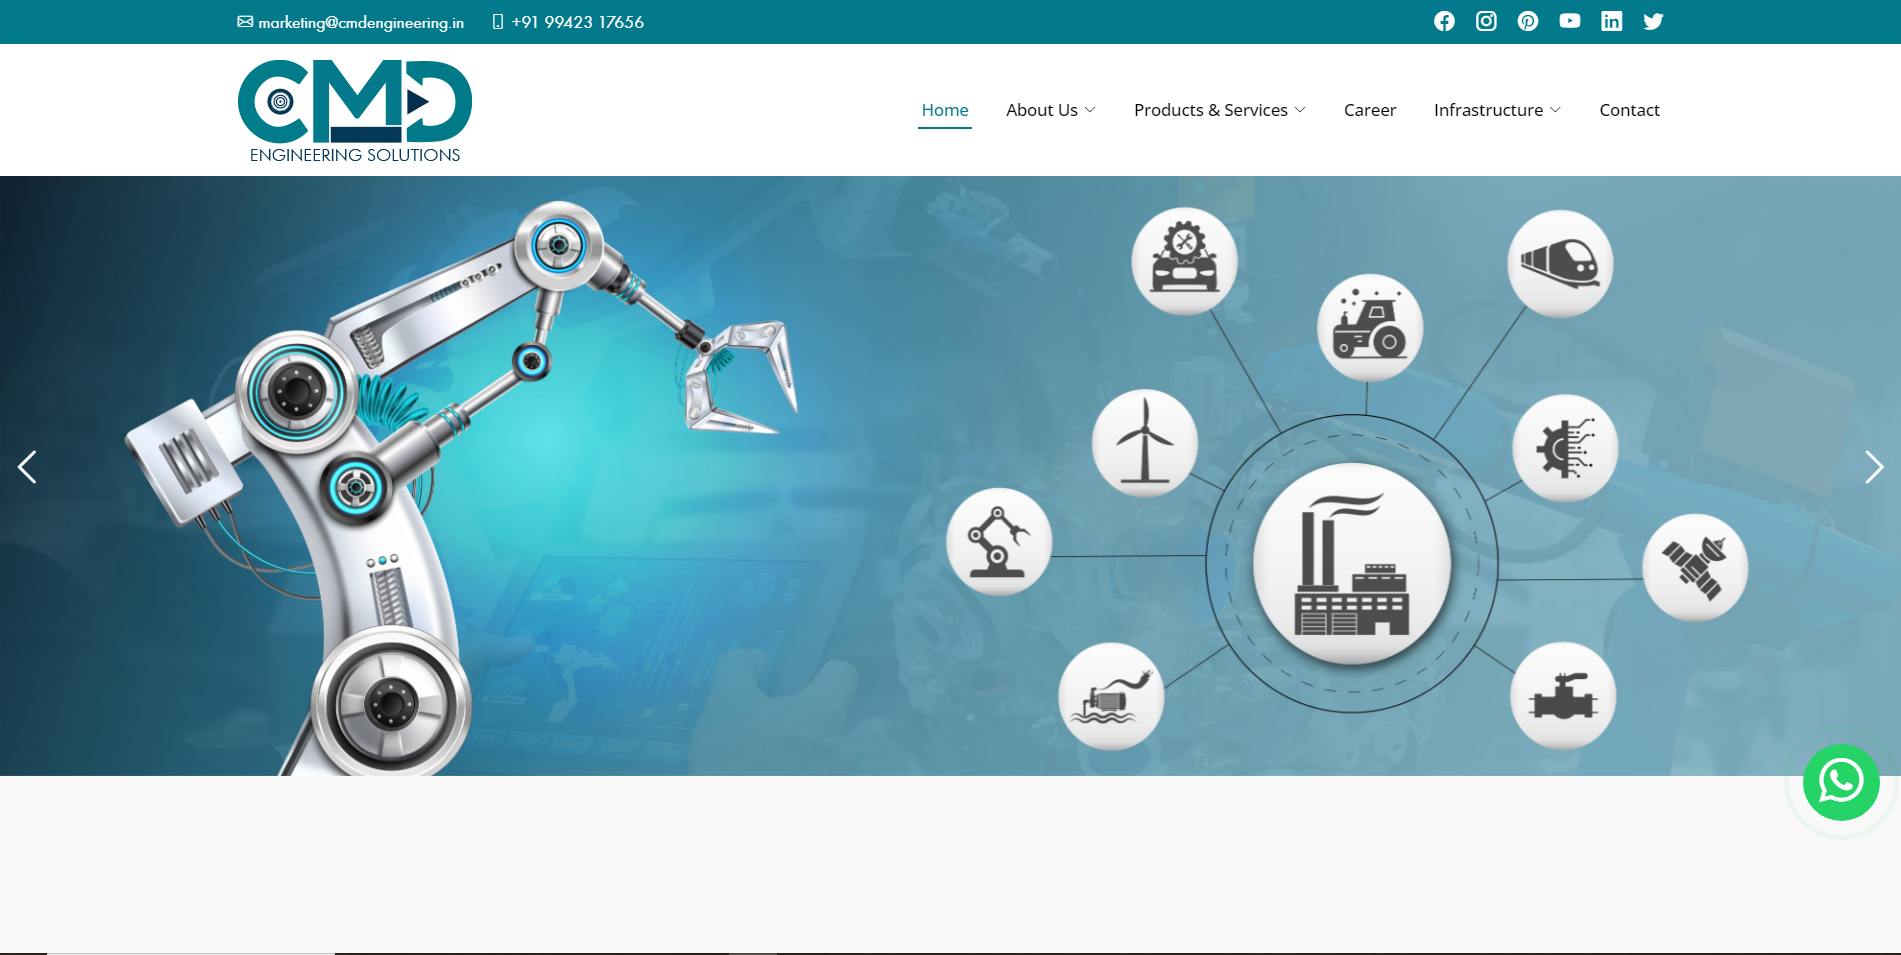Click the robotic arm industry icon
The height and width of the screenshot is (955, 1901).
(999, 542)
